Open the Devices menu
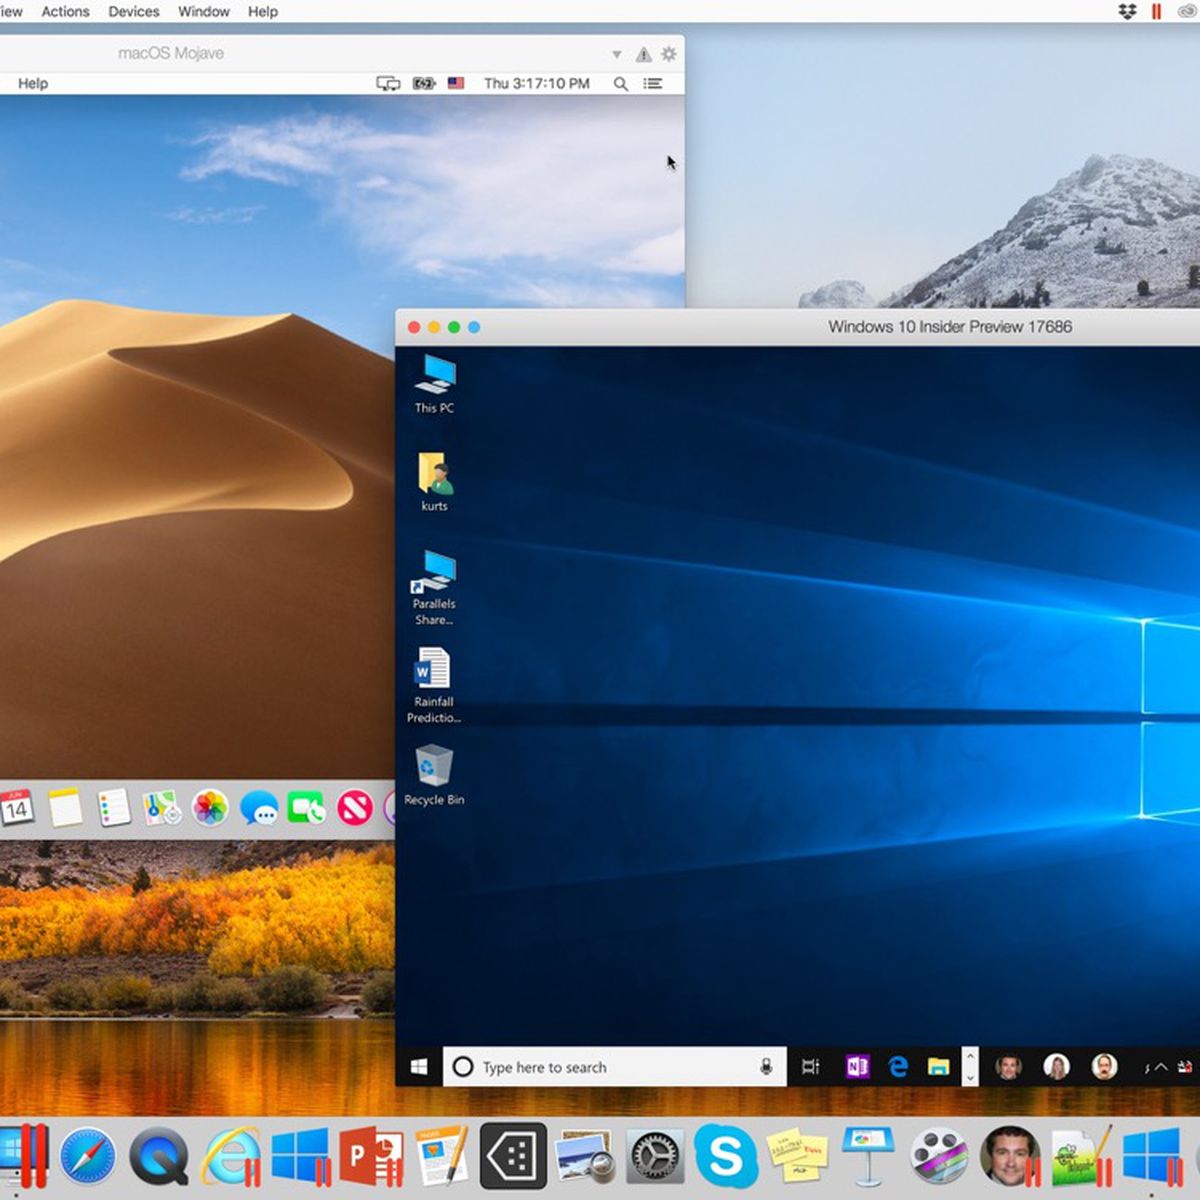This screenshot has width=1200, height=1200. [x=134, y=12]
